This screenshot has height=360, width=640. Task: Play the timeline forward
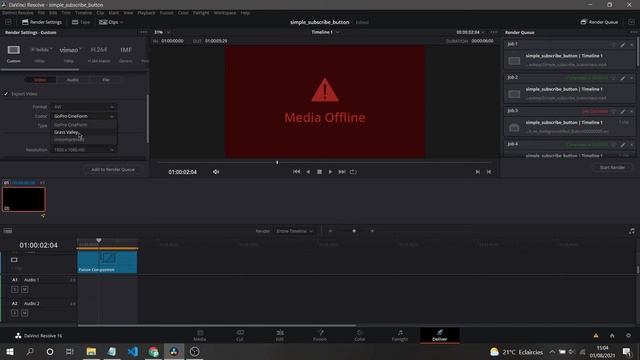click(330, 172)
